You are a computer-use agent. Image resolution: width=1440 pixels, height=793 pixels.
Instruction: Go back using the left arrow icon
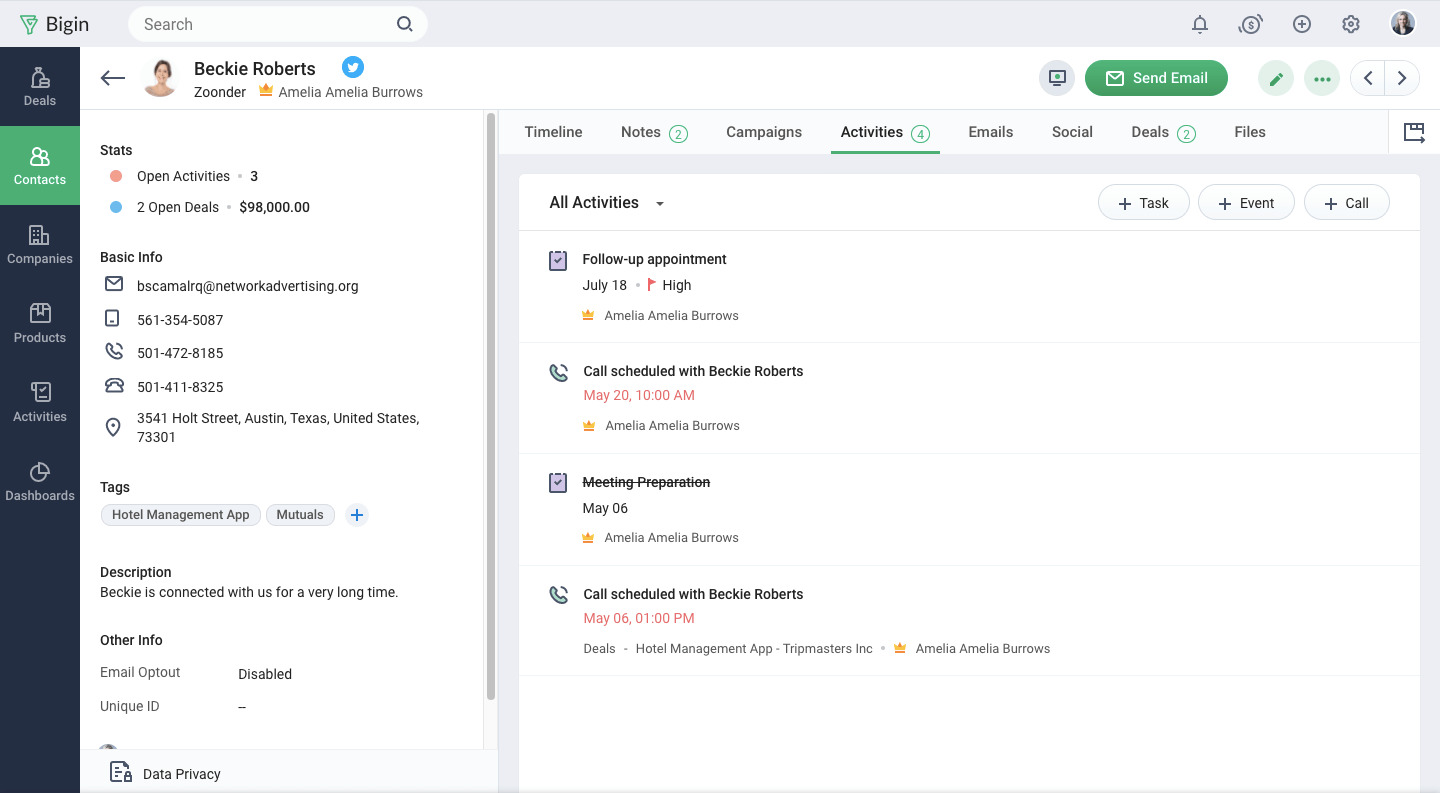point(113,78)
